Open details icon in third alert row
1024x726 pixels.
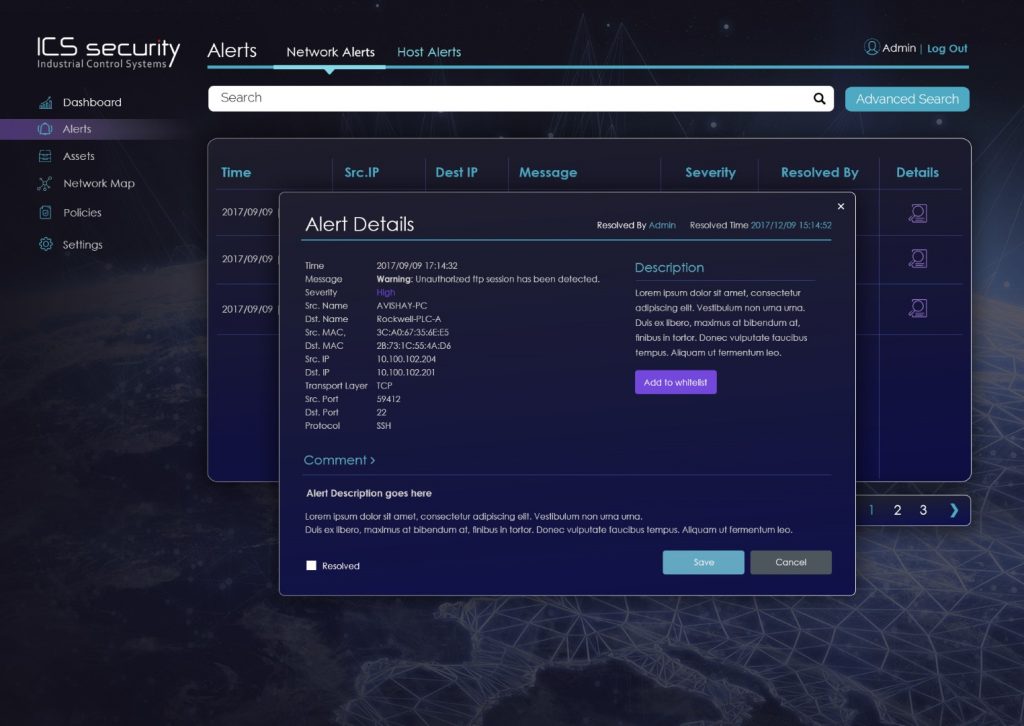(x=917, y=308)
